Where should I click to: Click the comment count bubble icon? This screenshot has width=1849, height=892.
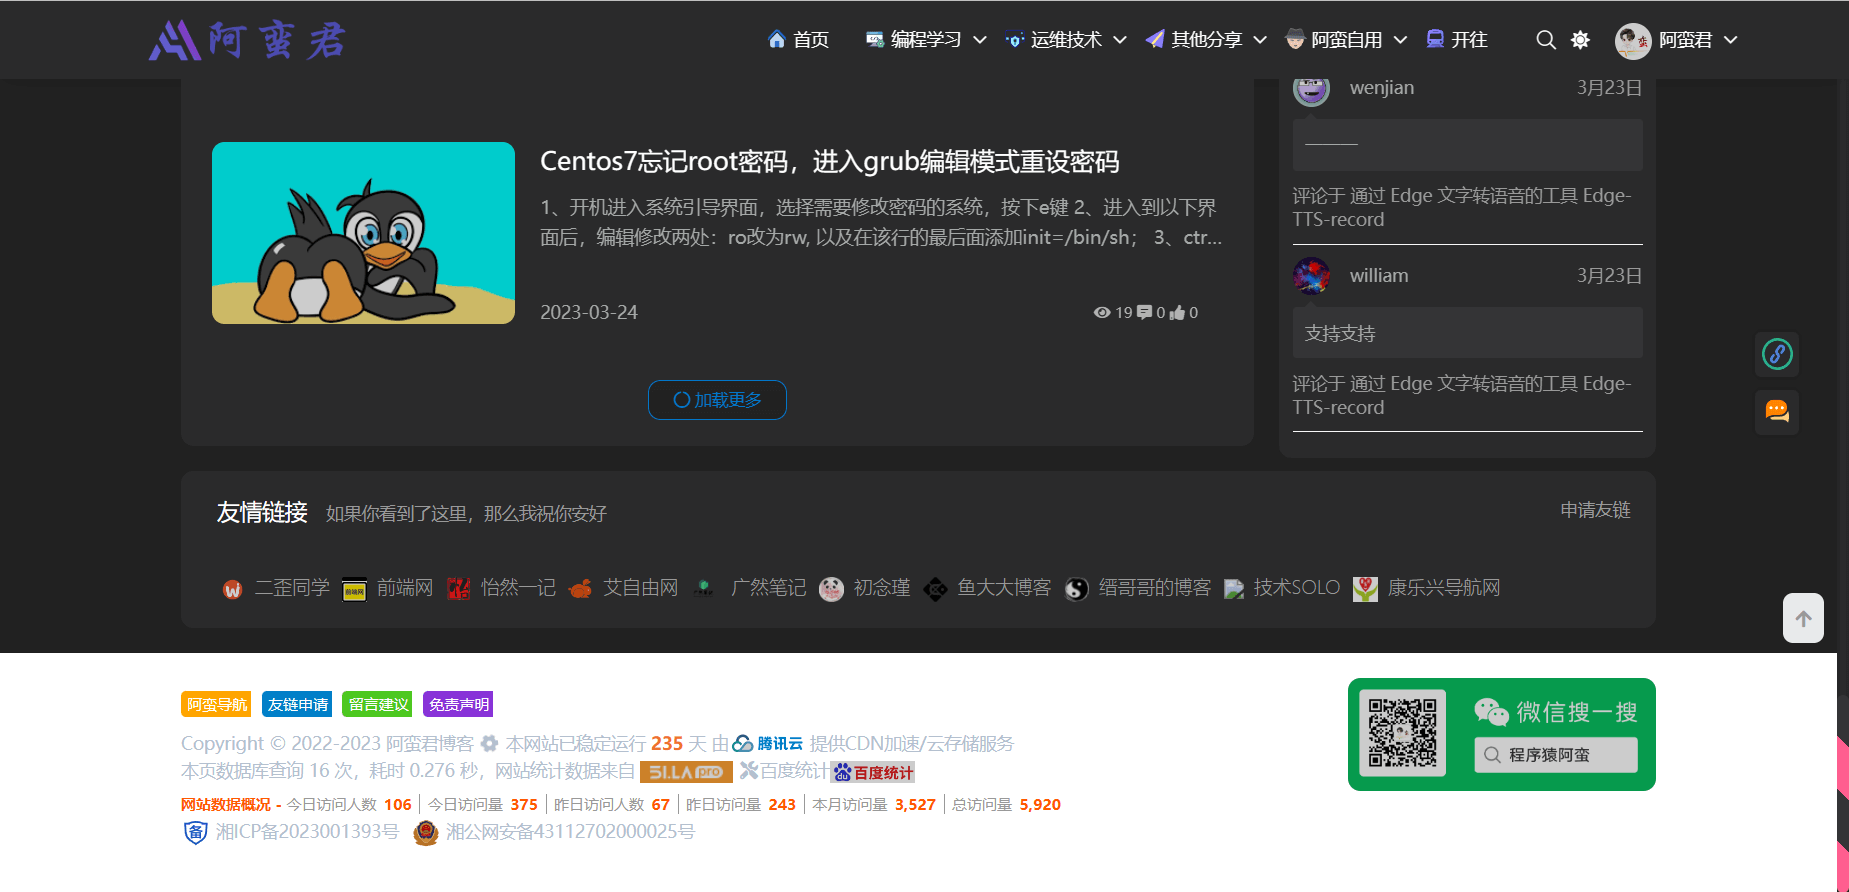point(1145,313)
